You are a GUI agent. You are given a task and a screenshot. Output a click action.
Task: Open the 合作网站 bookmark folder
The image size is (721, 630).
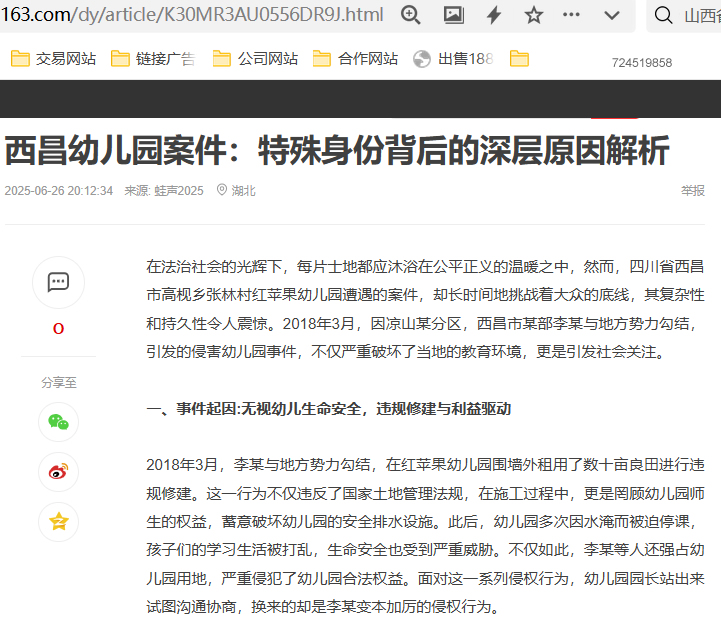(355, 59)
